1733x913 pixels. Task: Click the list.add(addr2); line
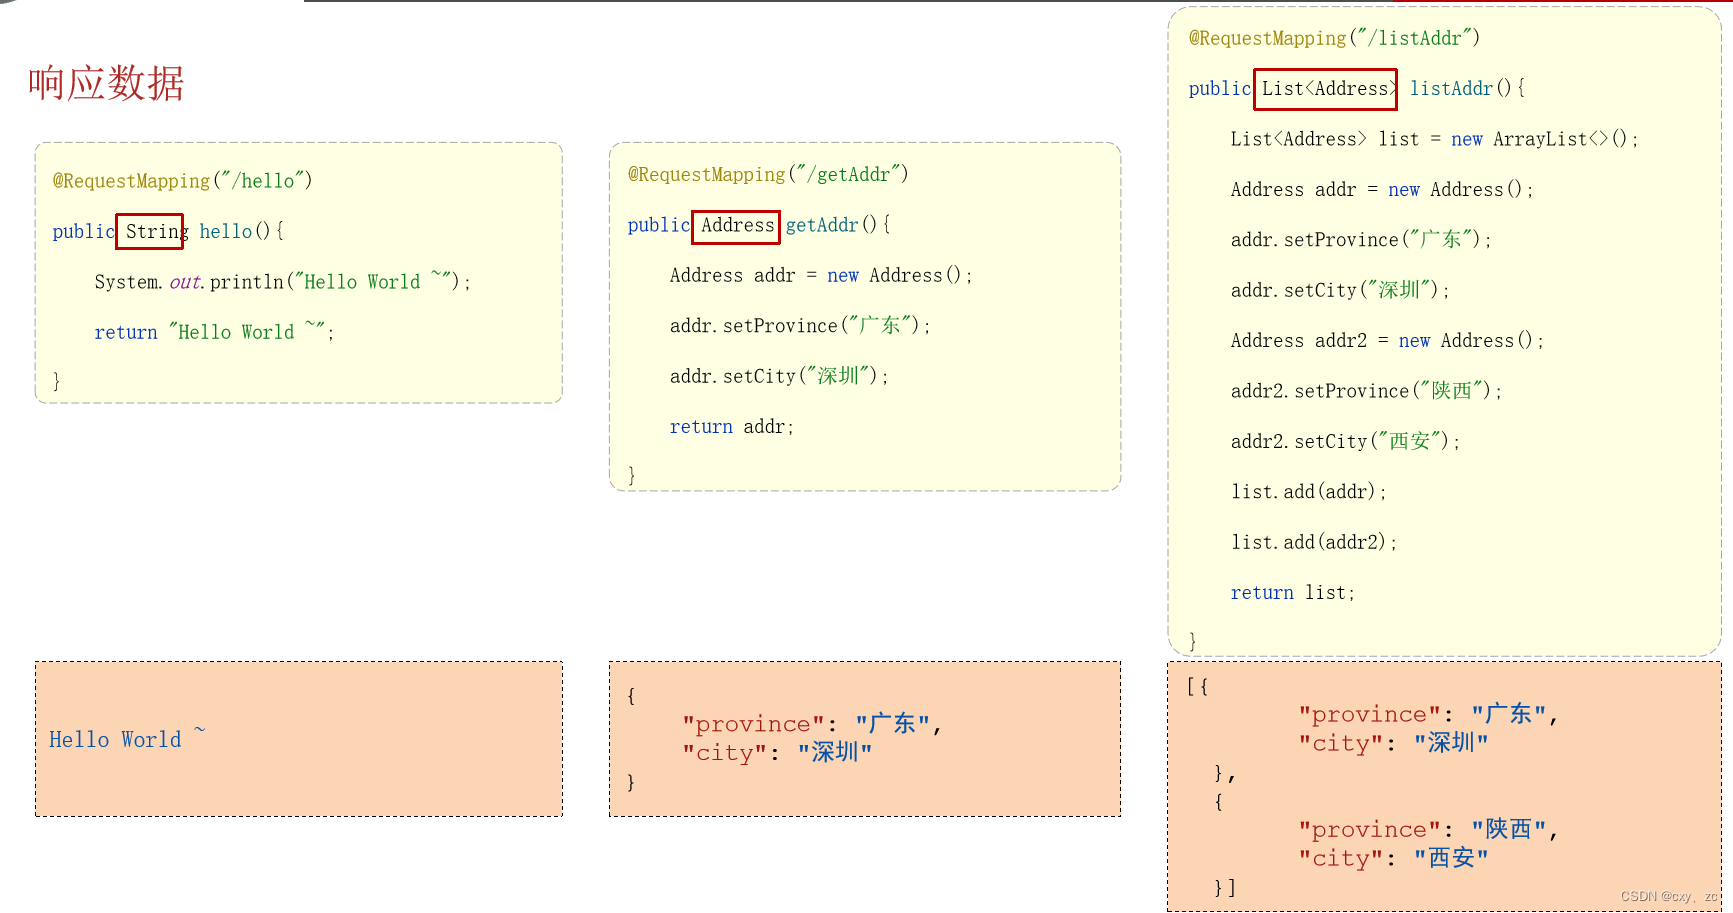[x=1313, y=542]
